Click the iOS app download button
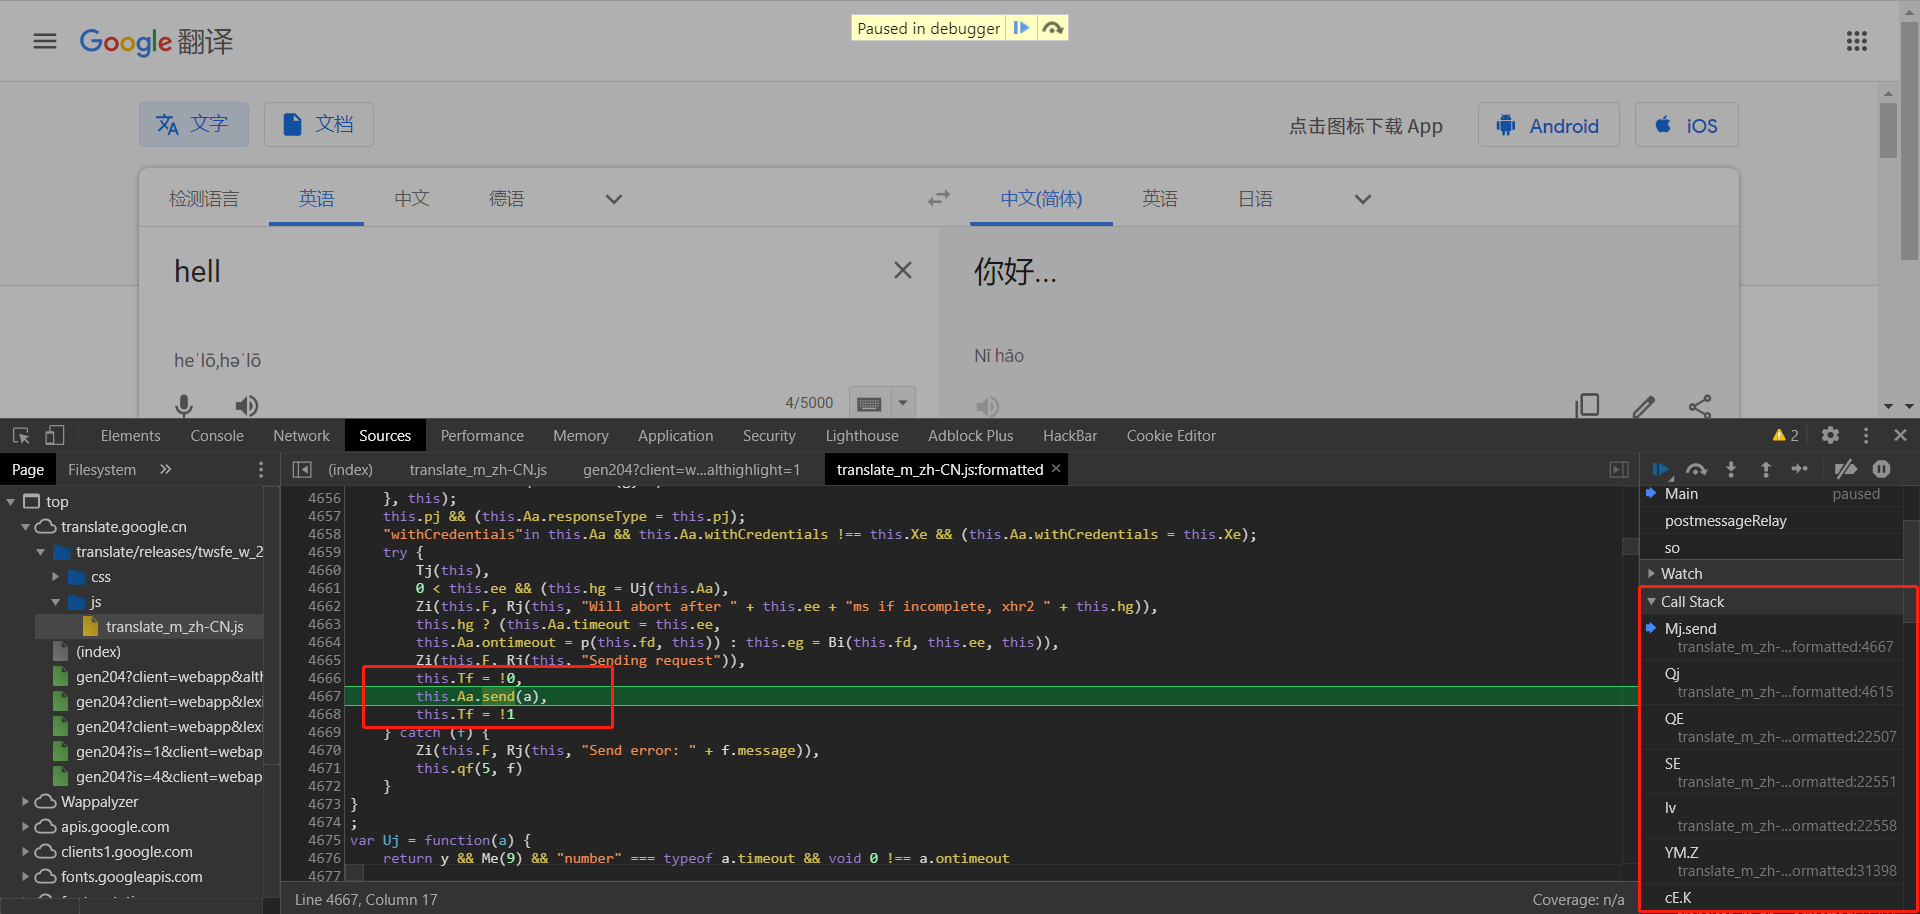 click(x=1686, y=125)
